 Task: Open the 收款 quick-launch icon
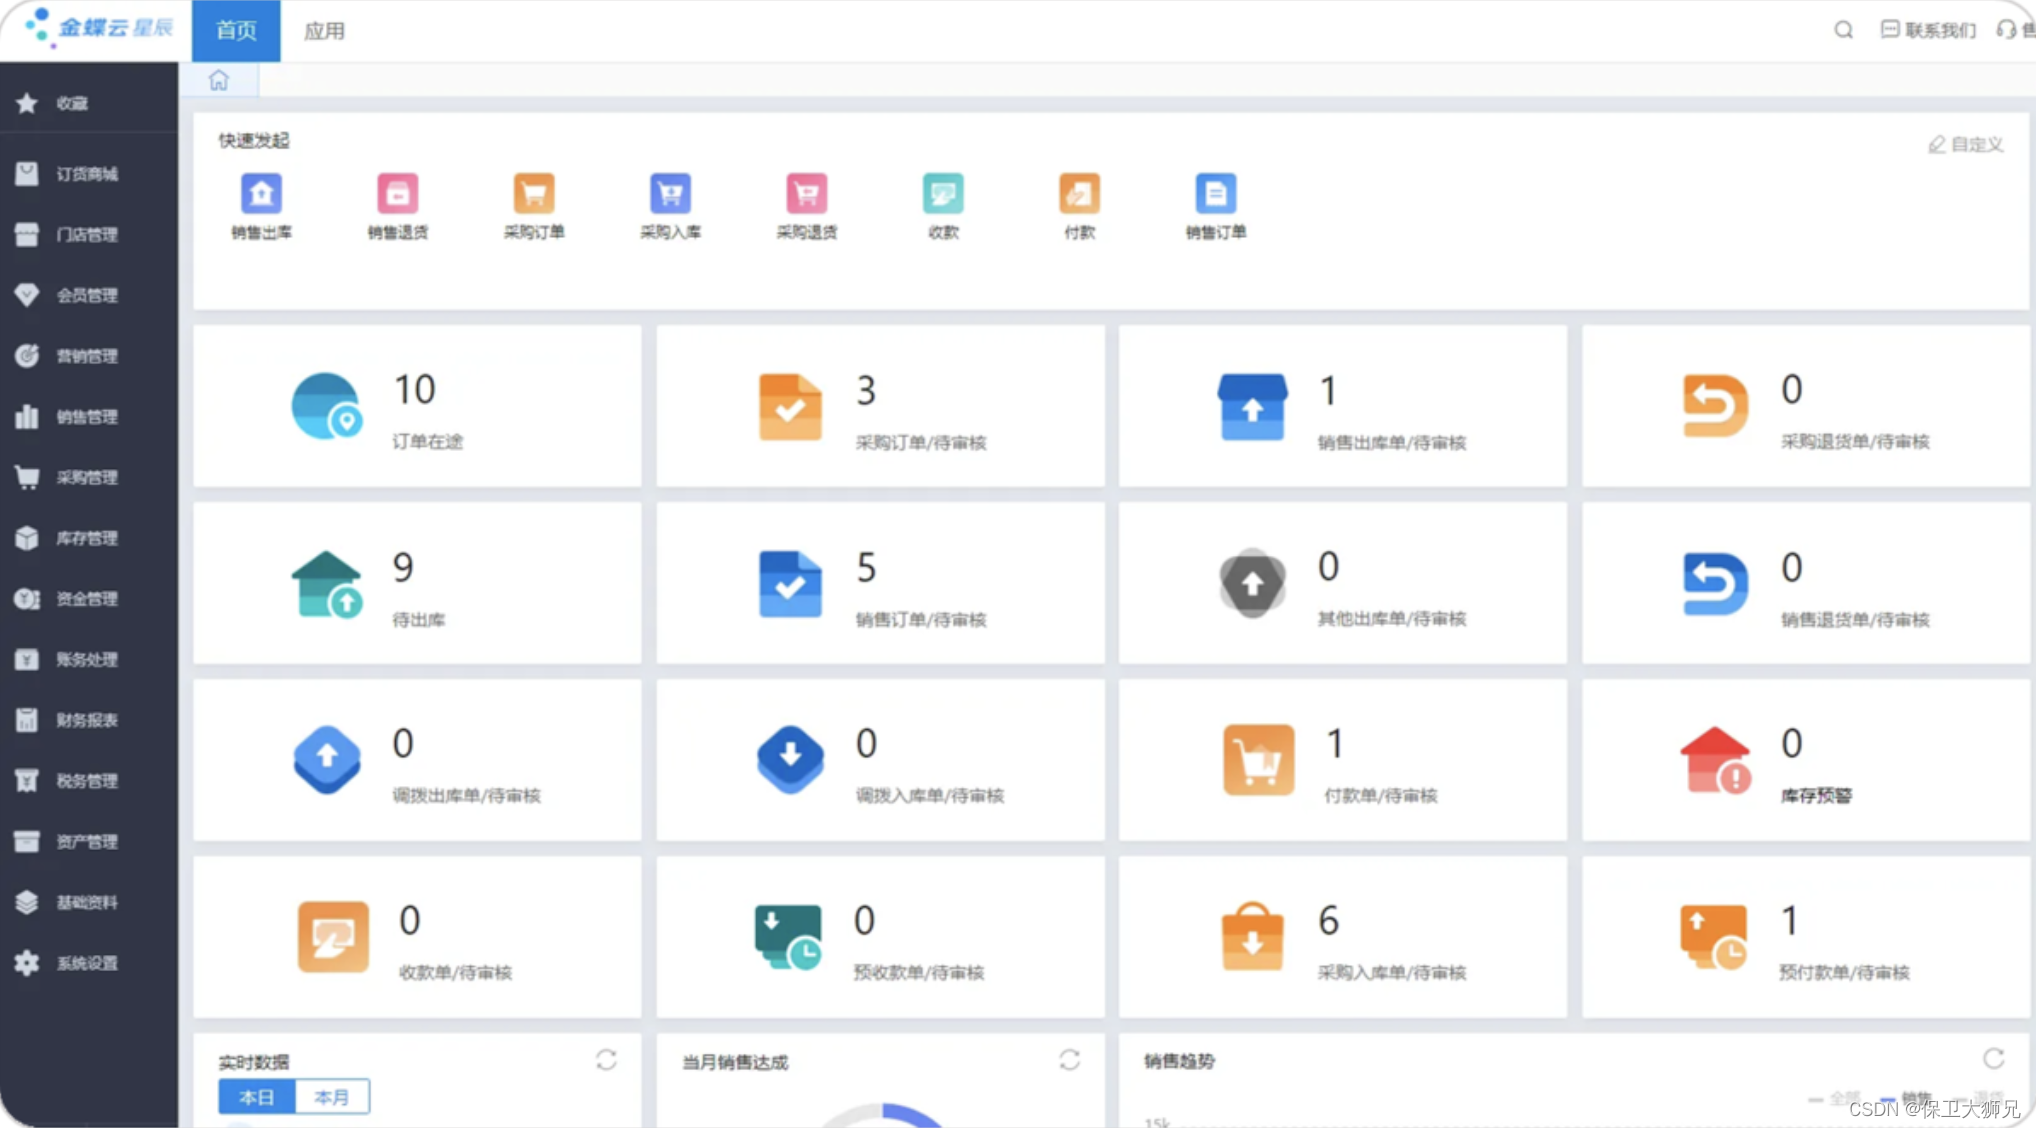942,194
